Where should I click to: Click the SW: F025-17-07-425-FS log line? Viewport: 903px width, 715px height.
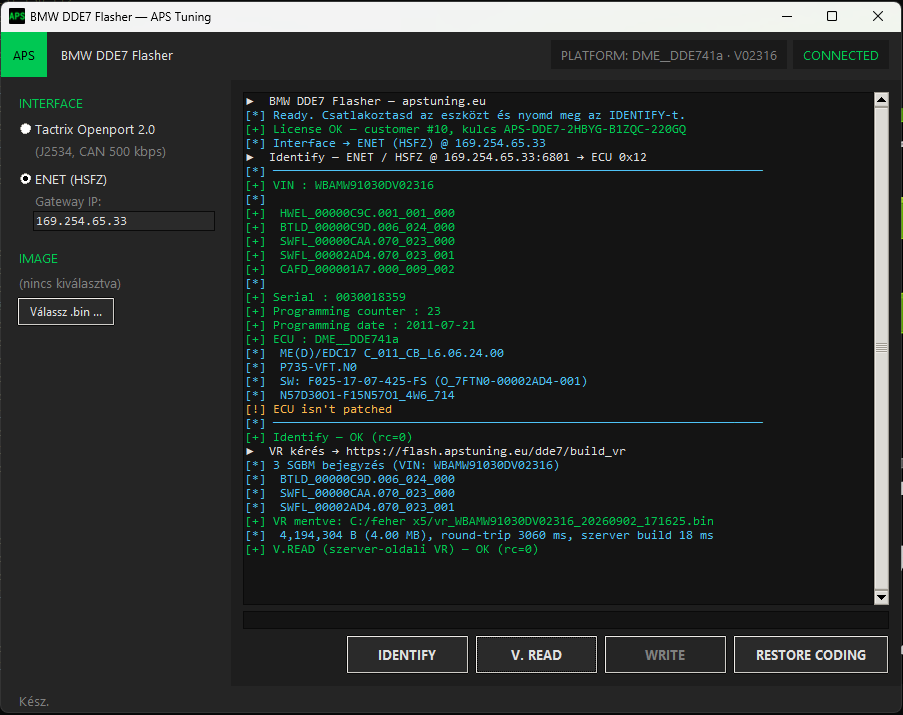(x=416, y=381)
